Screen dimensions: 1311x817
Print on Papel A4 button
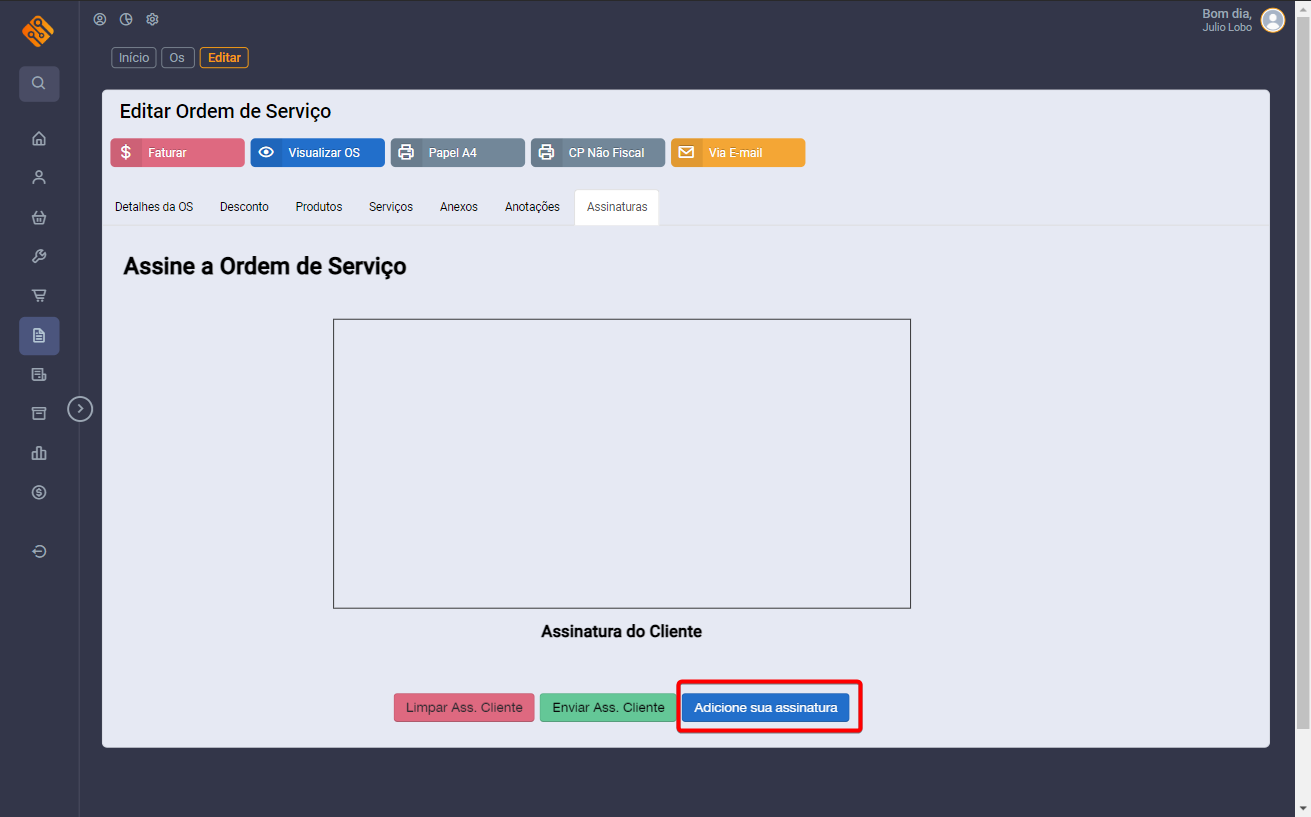457,153
